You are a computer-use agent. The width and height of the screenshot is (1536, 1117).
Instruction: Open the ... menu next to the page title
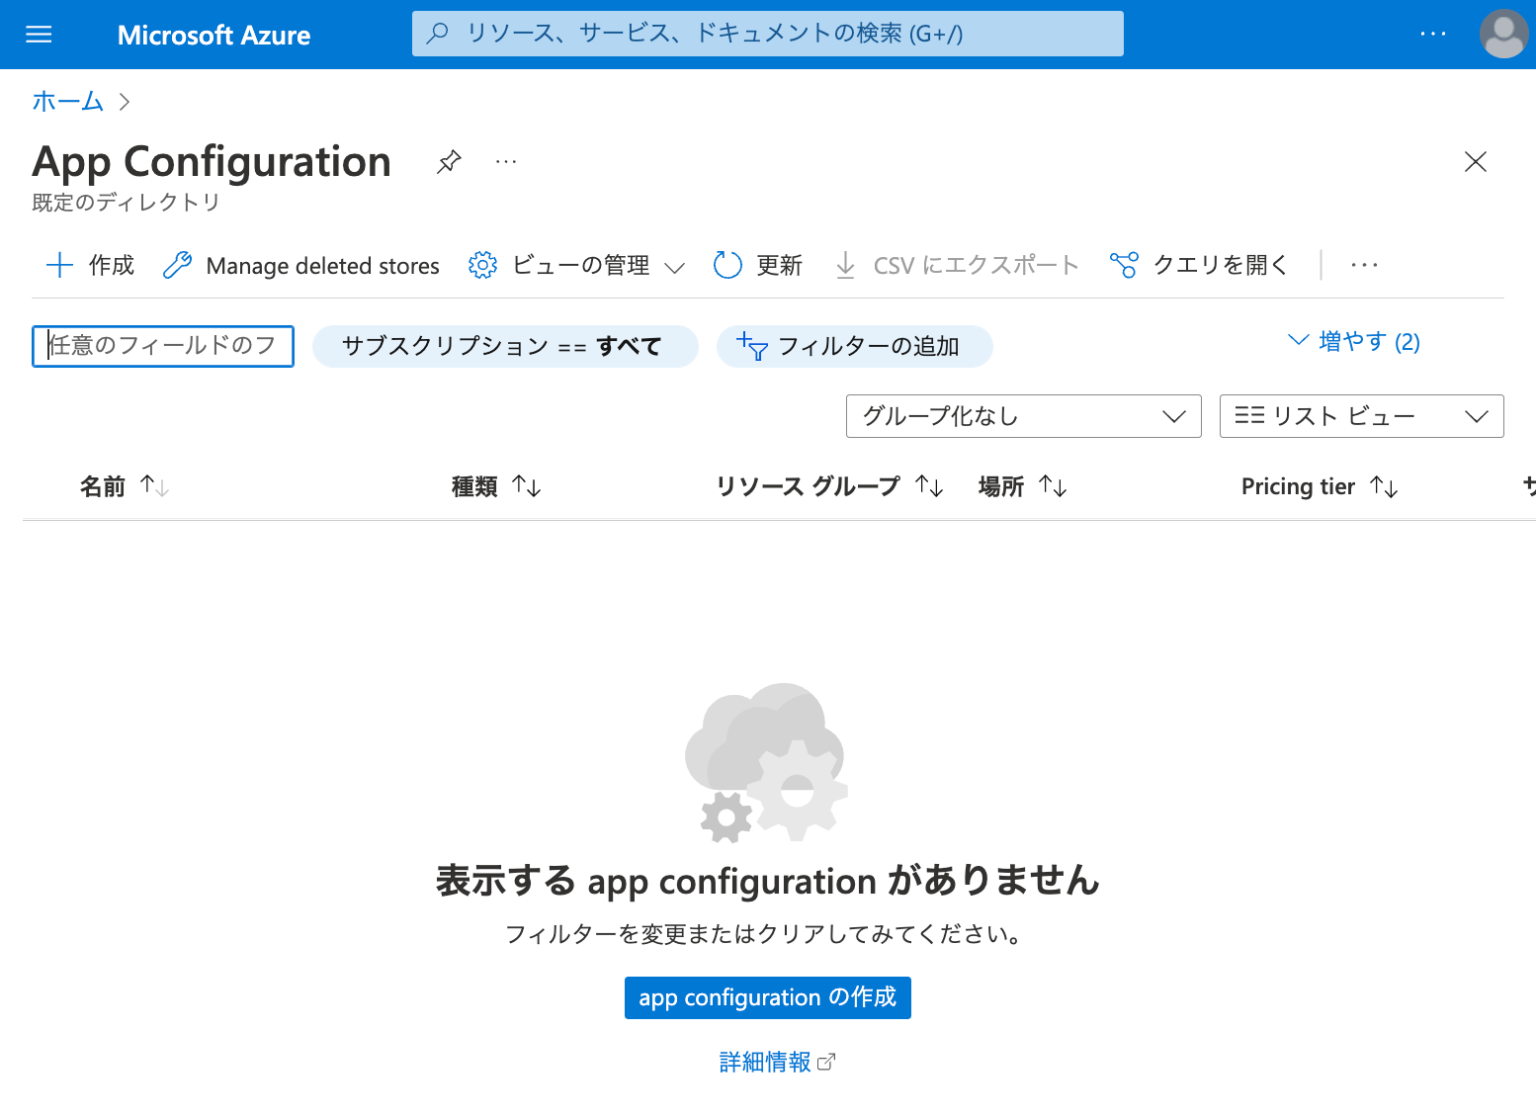click(x=506, y=161)
